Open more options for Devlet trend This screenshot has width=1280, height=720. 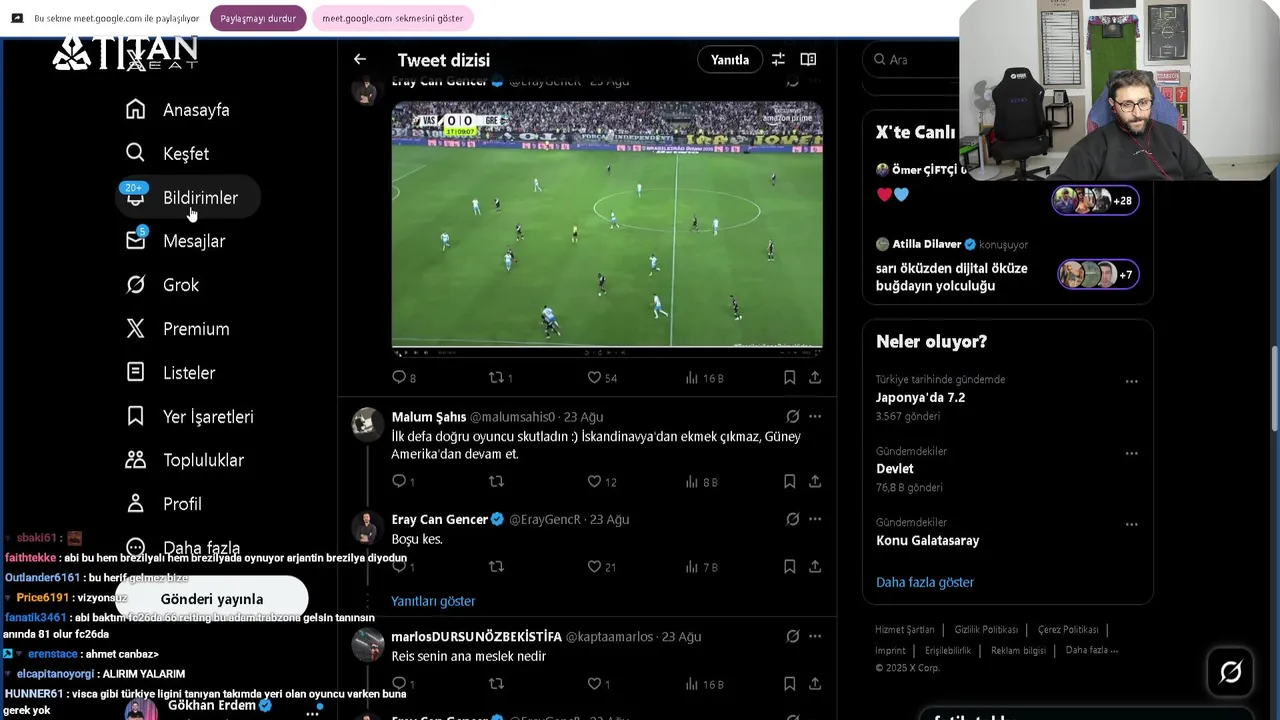coord(1131,453)
